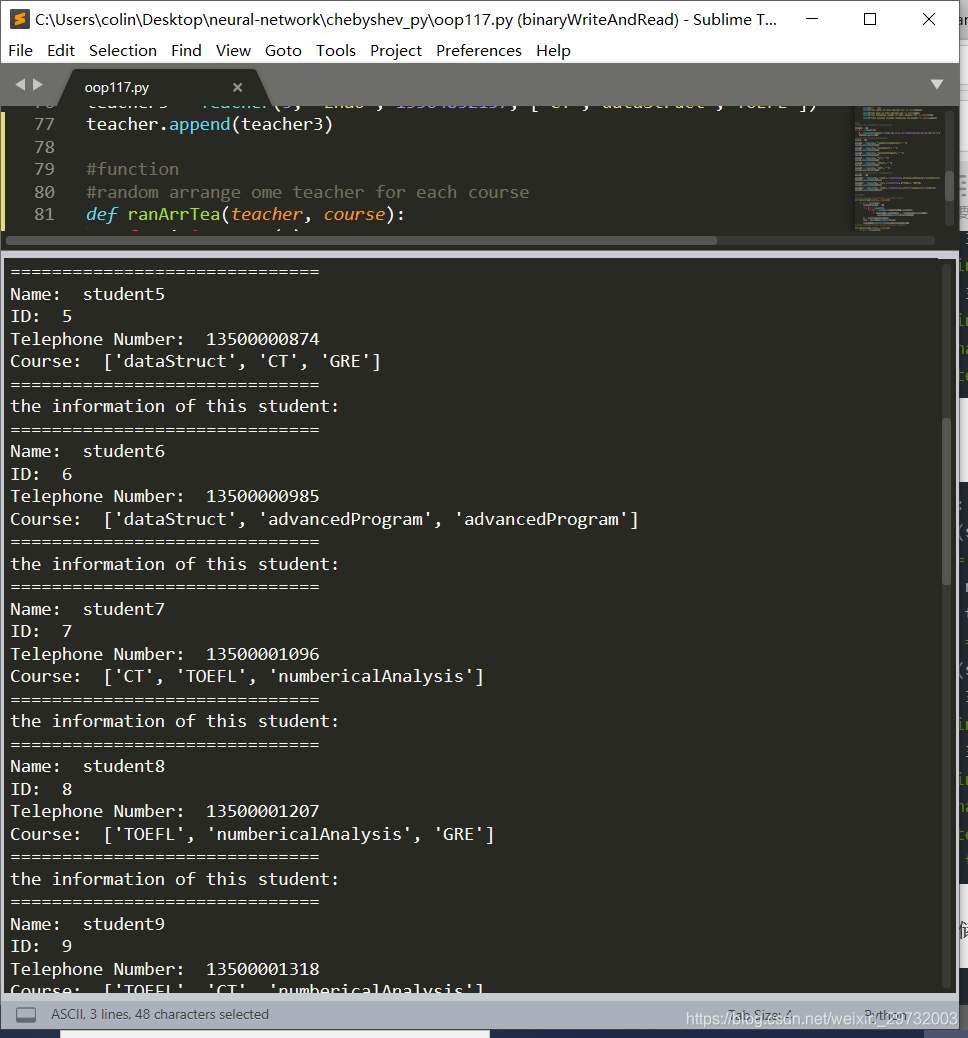Viewport: 968px width, 1038px height.
Task: Click 'Name: student5' in output
Action: tap(87, 294)
